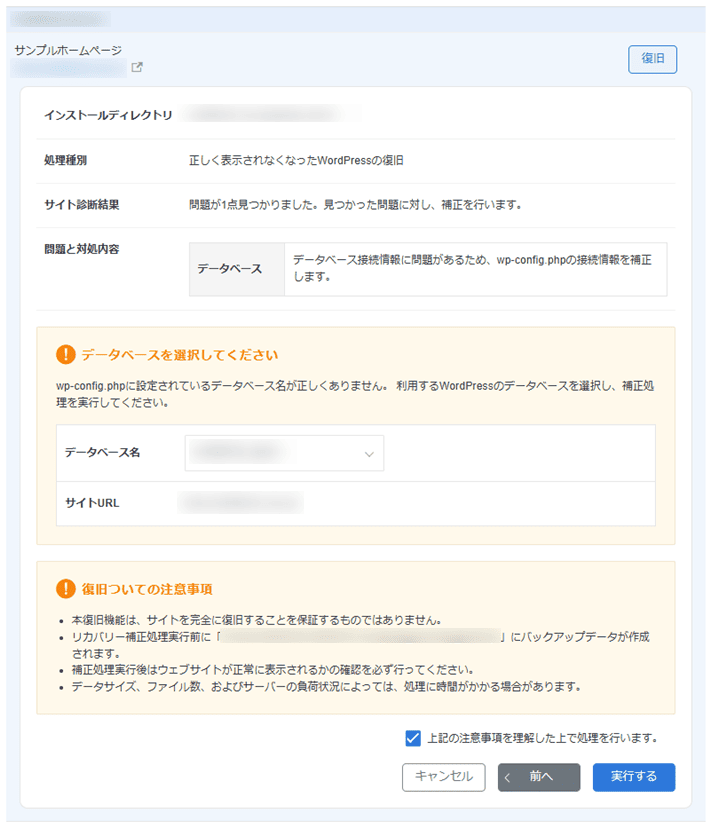Click the サイトURL label
Viewport: 710px width, 828px height.
(92, 503)
